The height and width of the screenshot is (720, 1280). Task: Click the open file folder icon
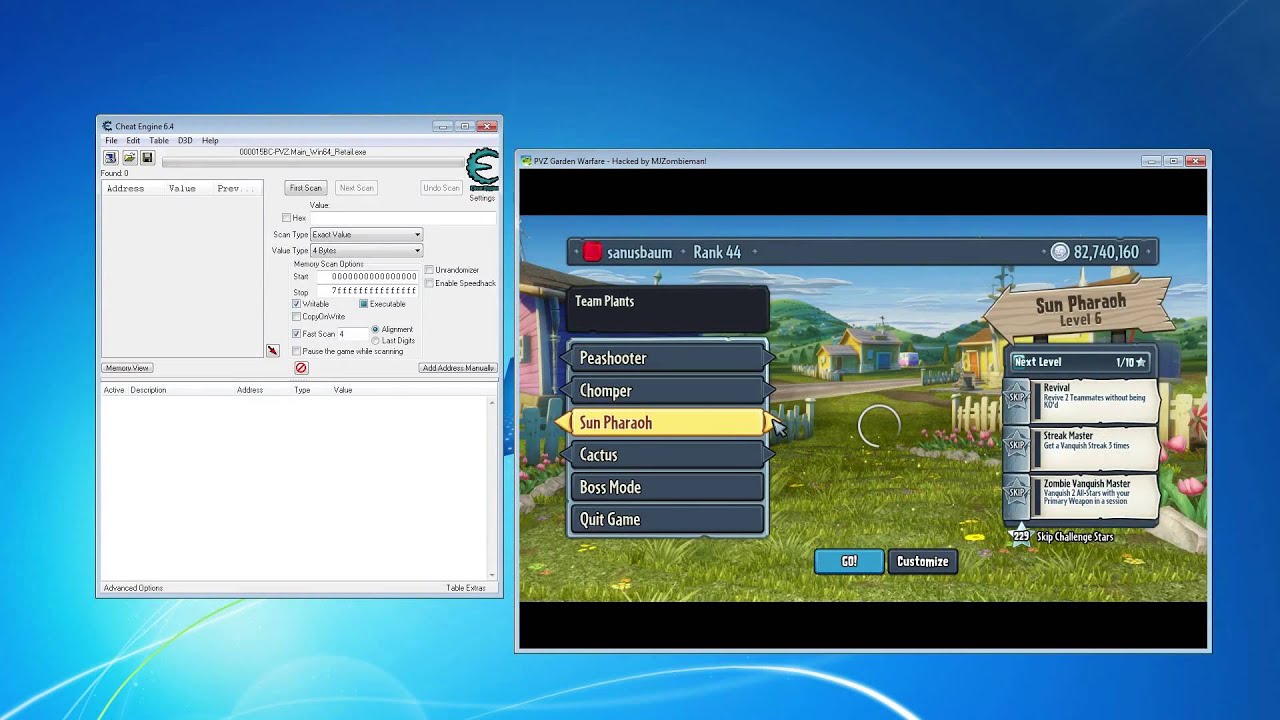(x=129, y=158)
